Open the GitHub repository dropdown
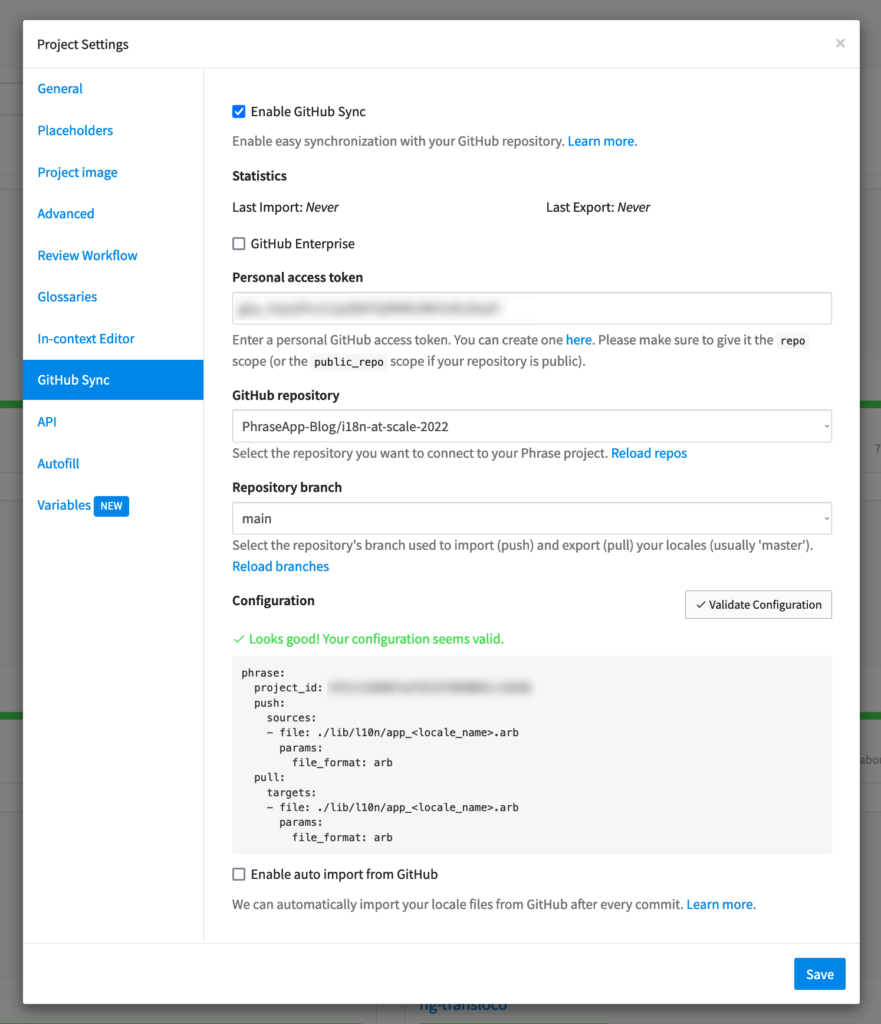The image size is (881, 1024). (531, 426)
